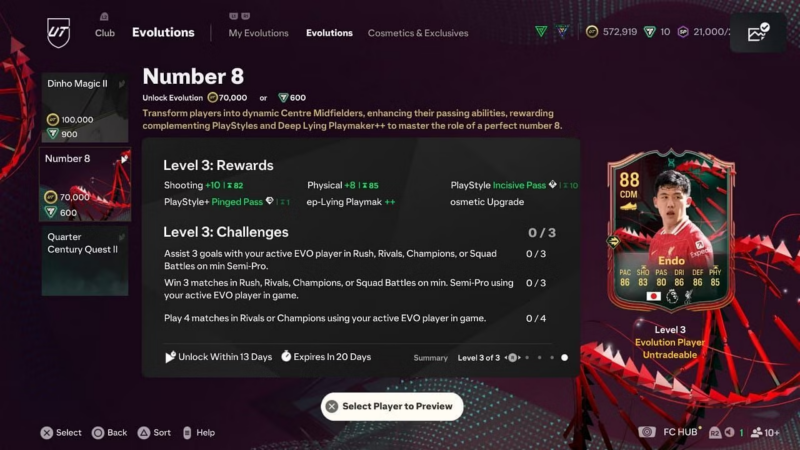Image resolution: width=800 pixels, height=450 pixels.
Task: Go to the Club menu section
Action: pos(105,33)
